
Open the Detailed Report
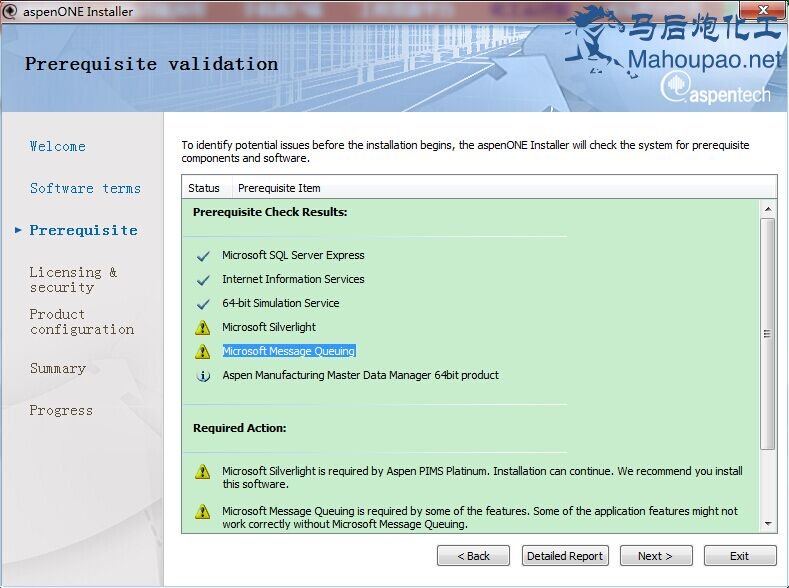coord(565,556)
